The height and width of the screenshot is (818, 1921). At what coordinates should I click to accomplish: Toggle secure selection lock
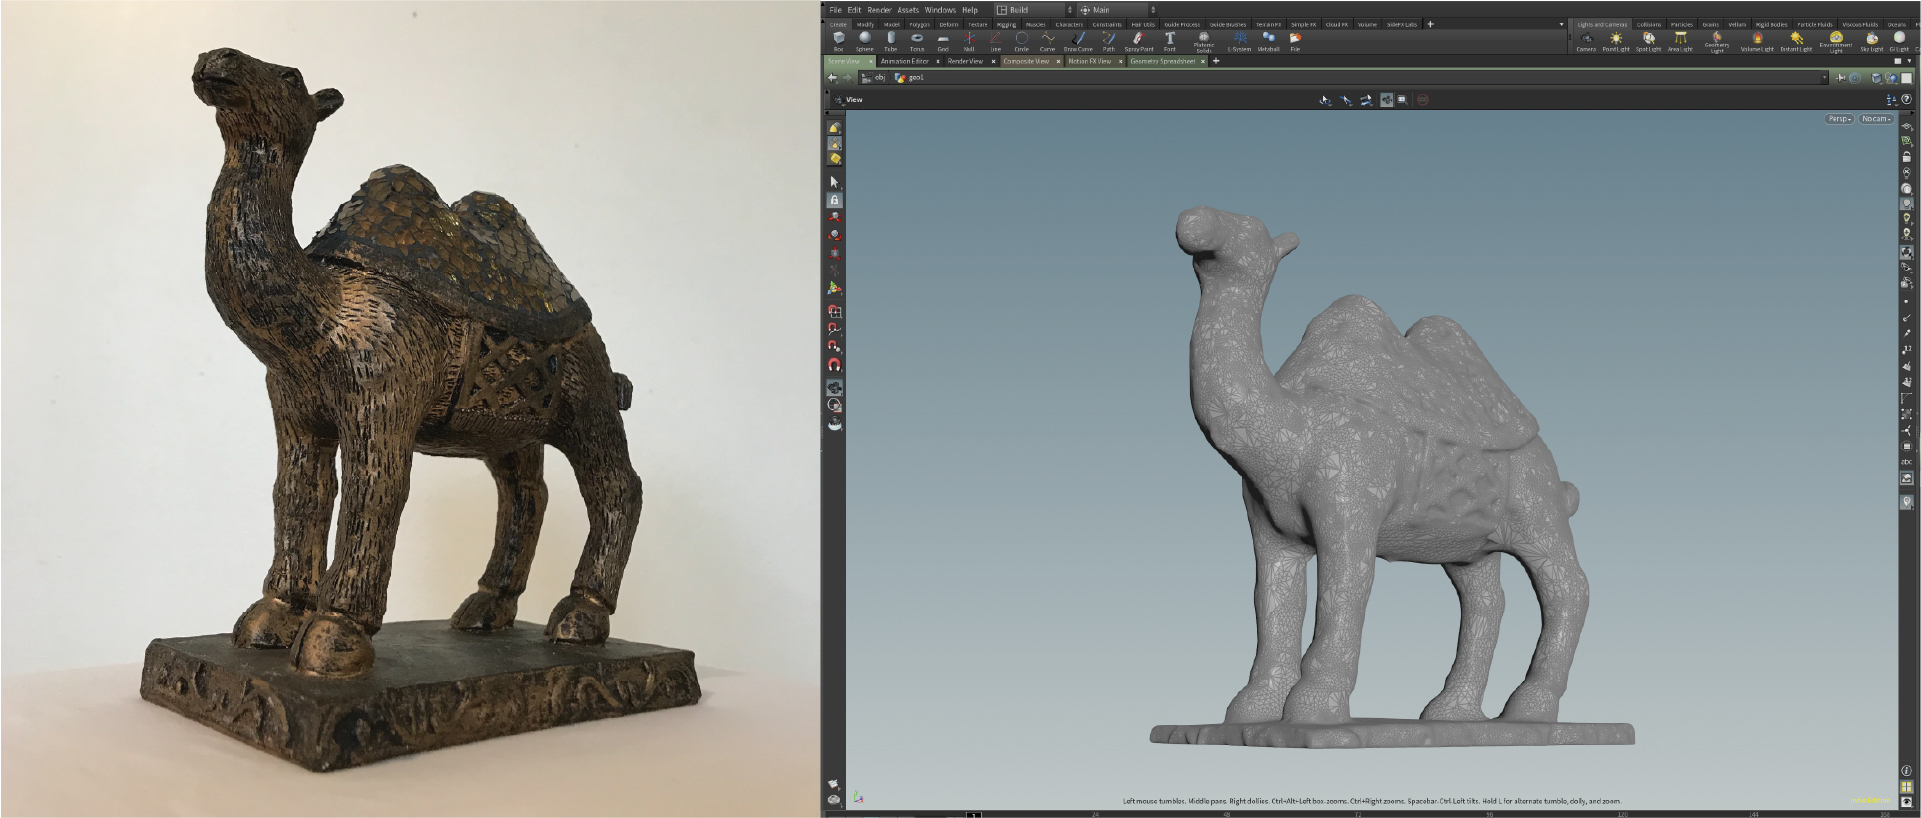(x=834, y=200)
